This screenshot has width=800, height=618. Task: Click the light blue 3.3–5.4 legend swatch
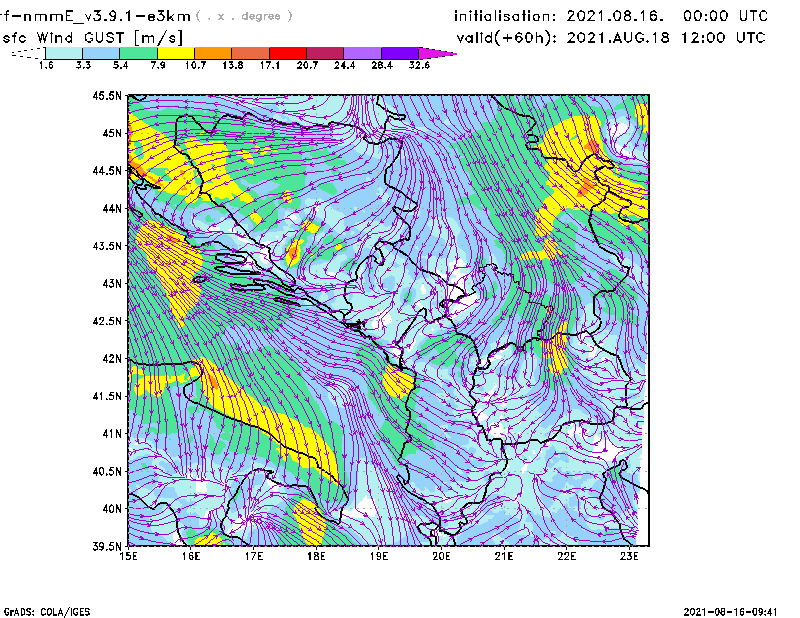pyautogui.click(x=101, y=53)
